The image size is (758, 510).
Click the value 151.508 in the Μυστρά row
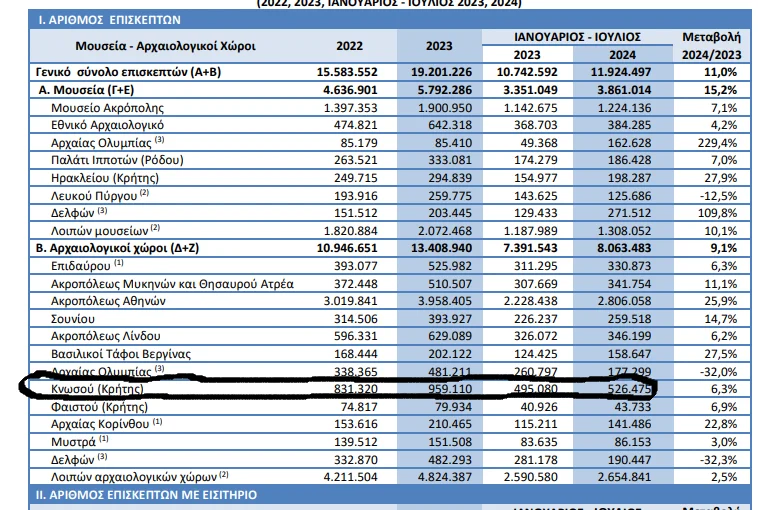(450, 442)
